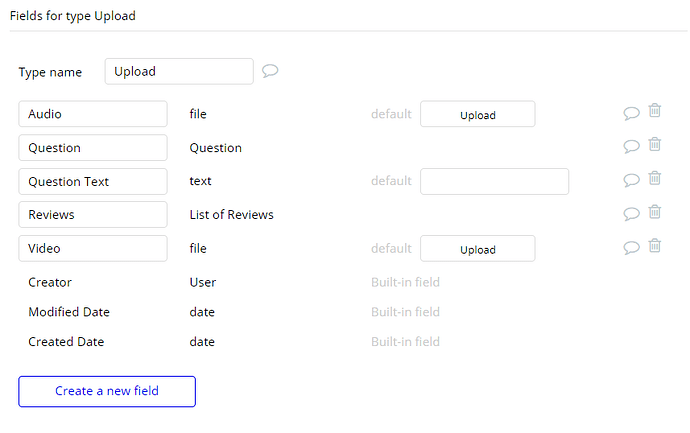Image resolution: width=690 pixels, height=433 pixels.
Task: Click the Audio field name box
Action: coord(93,114)
